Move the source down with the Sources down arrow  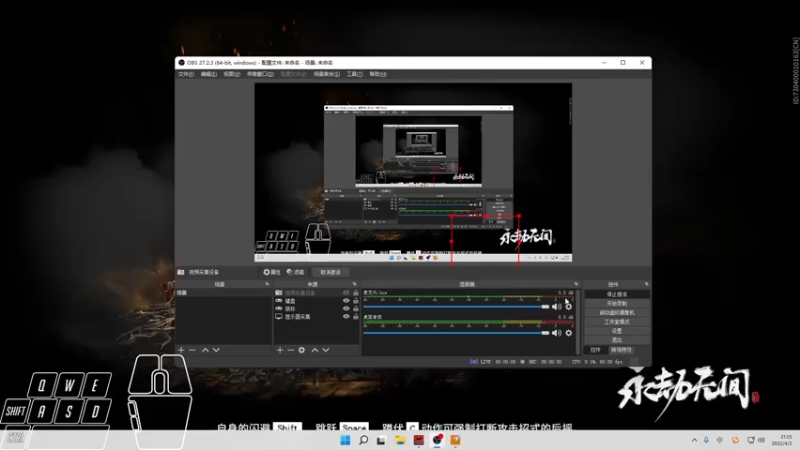(326, 350)
